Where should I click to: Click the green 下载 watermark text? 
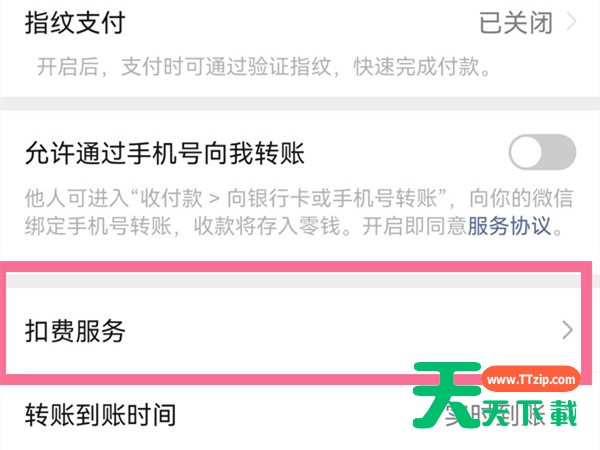pyautogui.click(x=548, y=413)
